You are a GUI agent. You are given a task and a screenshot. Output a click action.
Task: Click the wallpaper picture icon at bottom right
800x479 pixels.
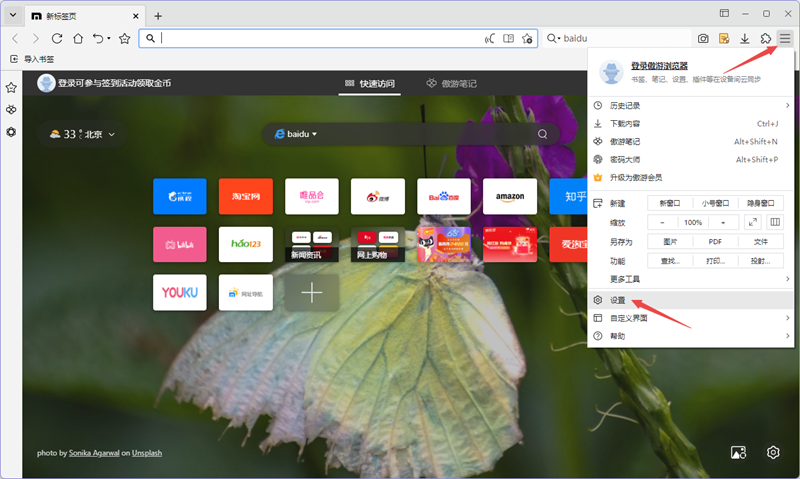pyautogui.click(x=738, y=452)
